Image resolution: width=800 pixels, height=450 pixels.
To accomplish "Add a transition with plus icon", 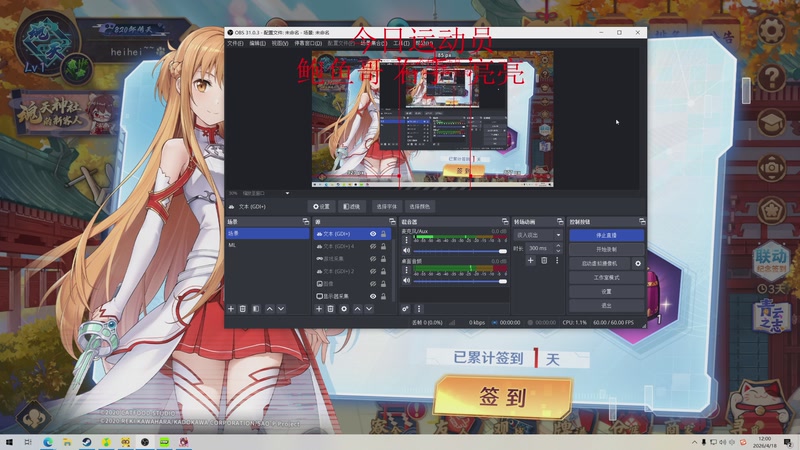I will point(531,260).
